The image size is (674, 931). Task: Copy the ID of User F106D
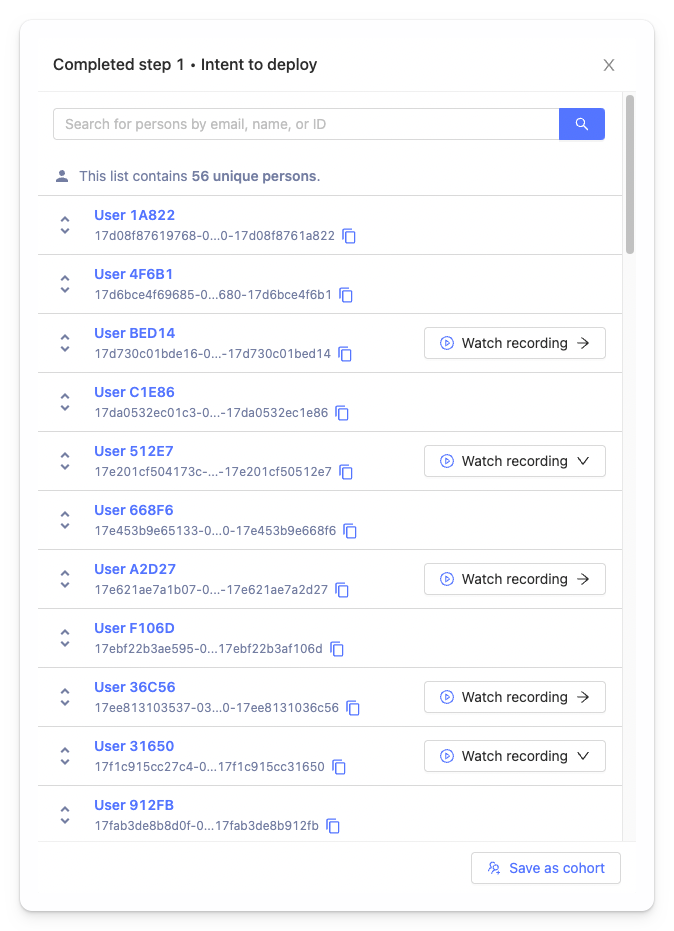pos(337,649)
